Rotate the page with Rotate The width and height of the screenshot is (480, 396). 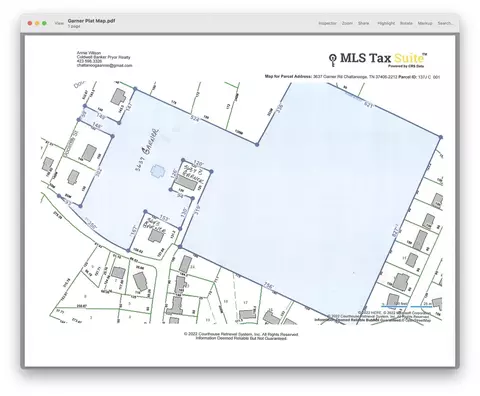click(x=406, y=23)
